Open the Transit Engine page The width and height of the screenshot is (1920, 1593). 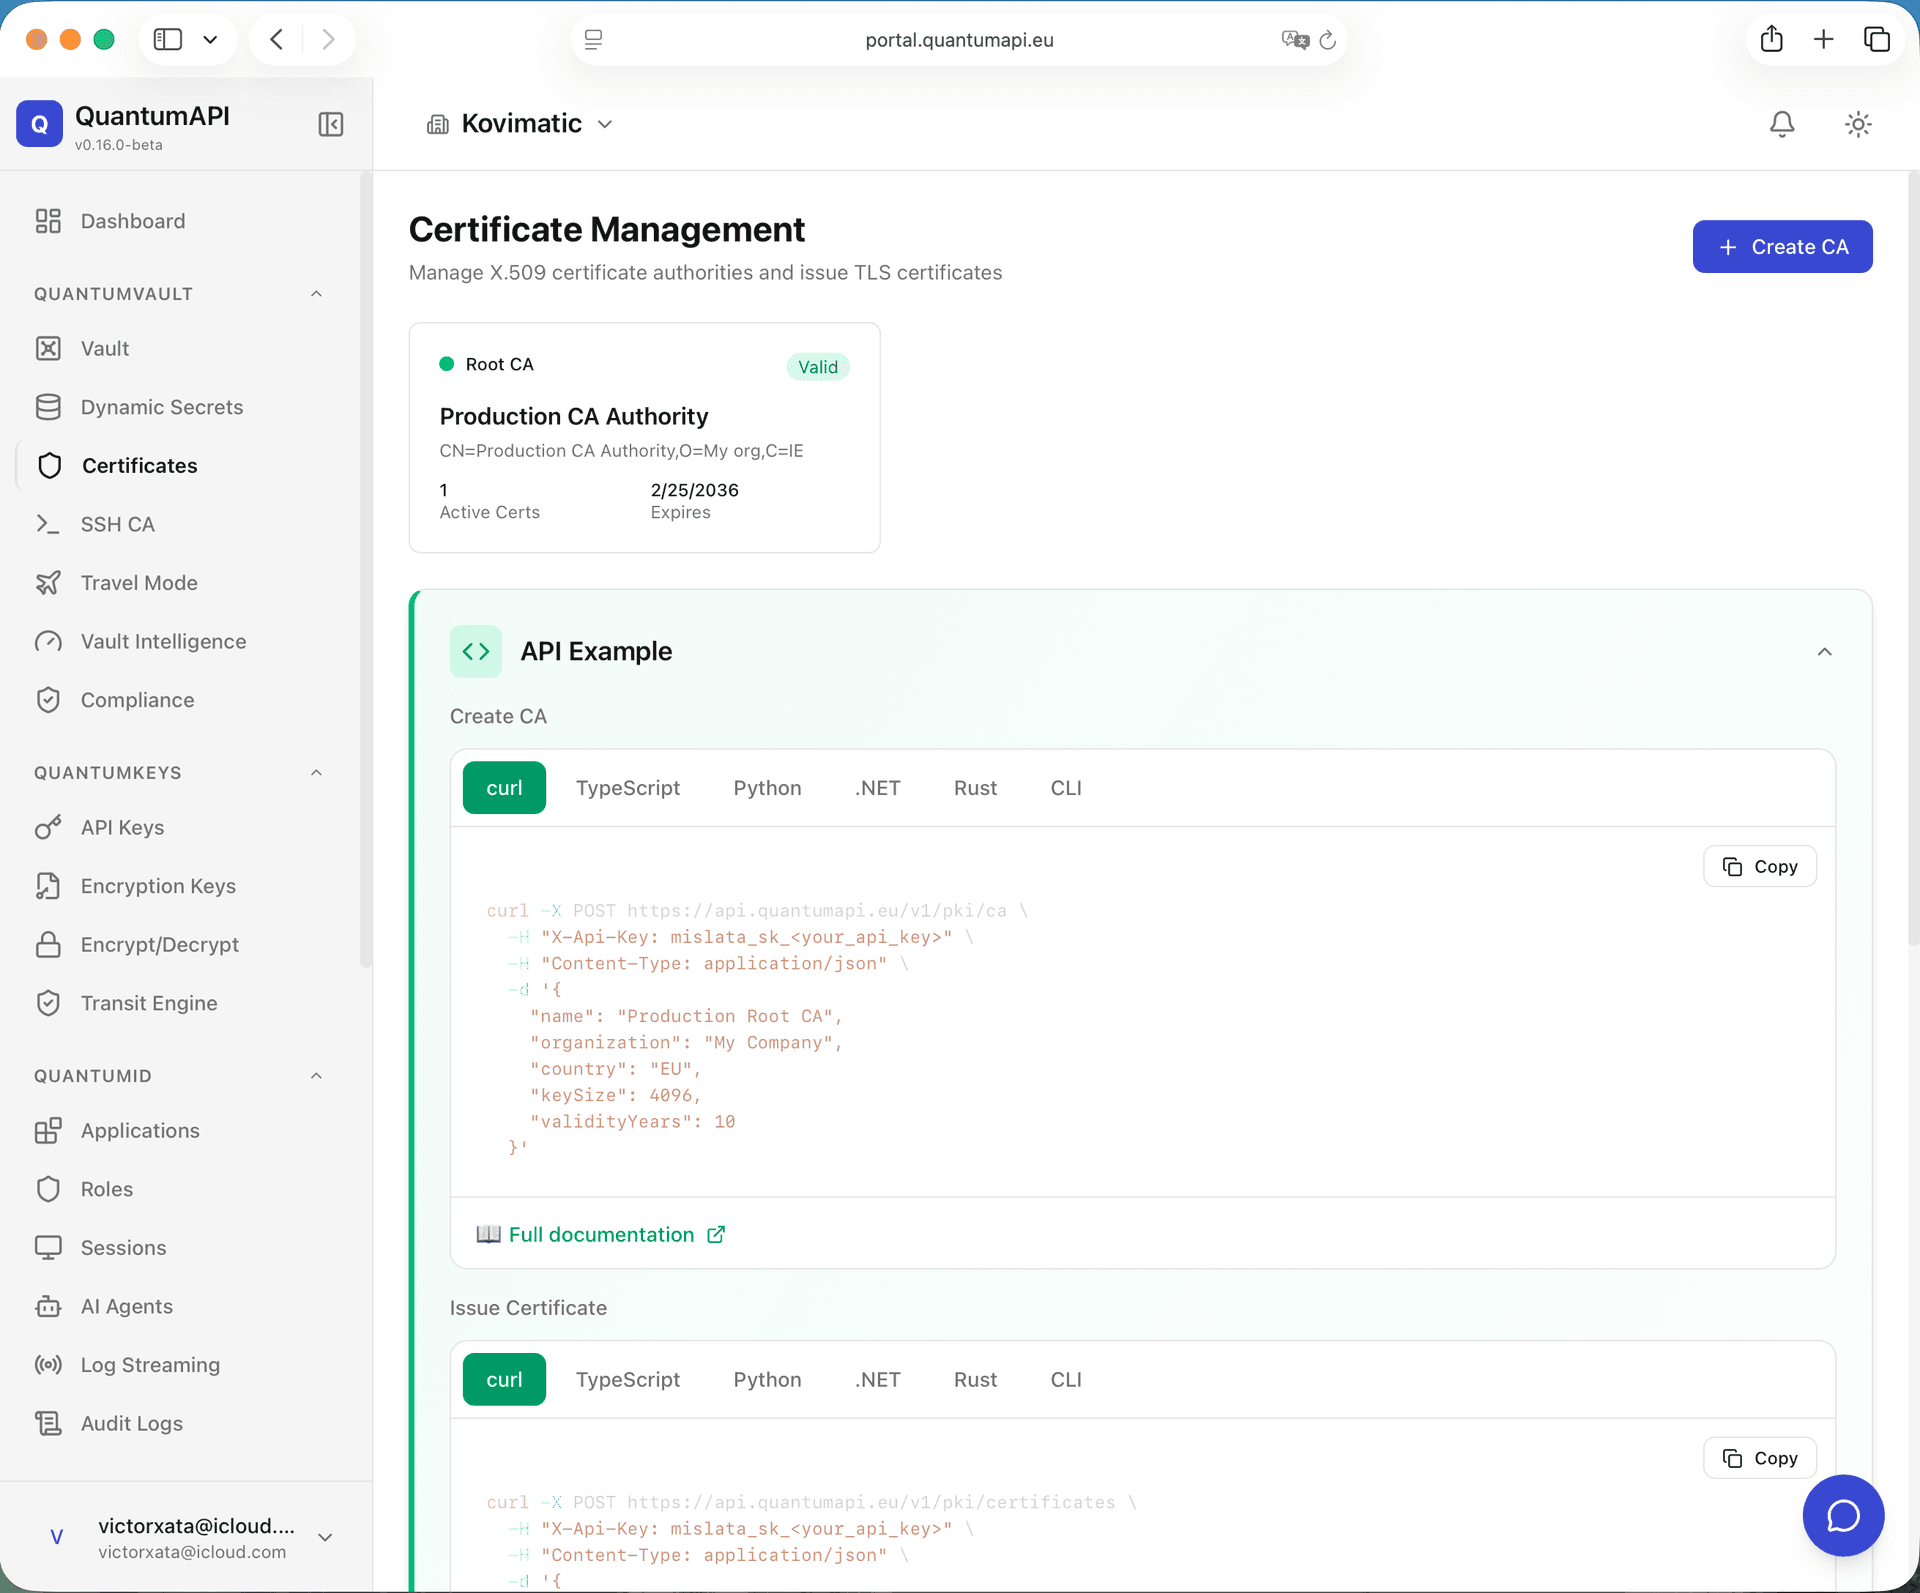(148, 1003)
